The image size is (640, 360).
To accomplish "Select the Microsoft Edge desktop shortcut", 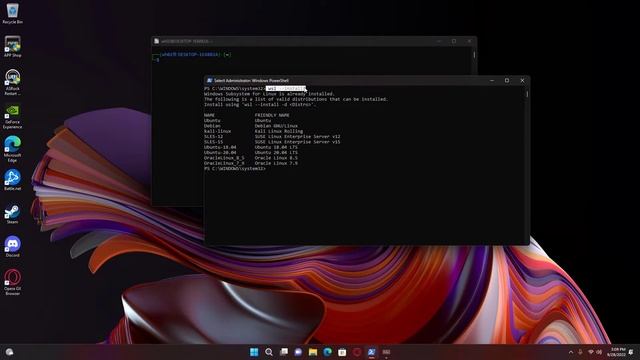I will pos(13,149).
